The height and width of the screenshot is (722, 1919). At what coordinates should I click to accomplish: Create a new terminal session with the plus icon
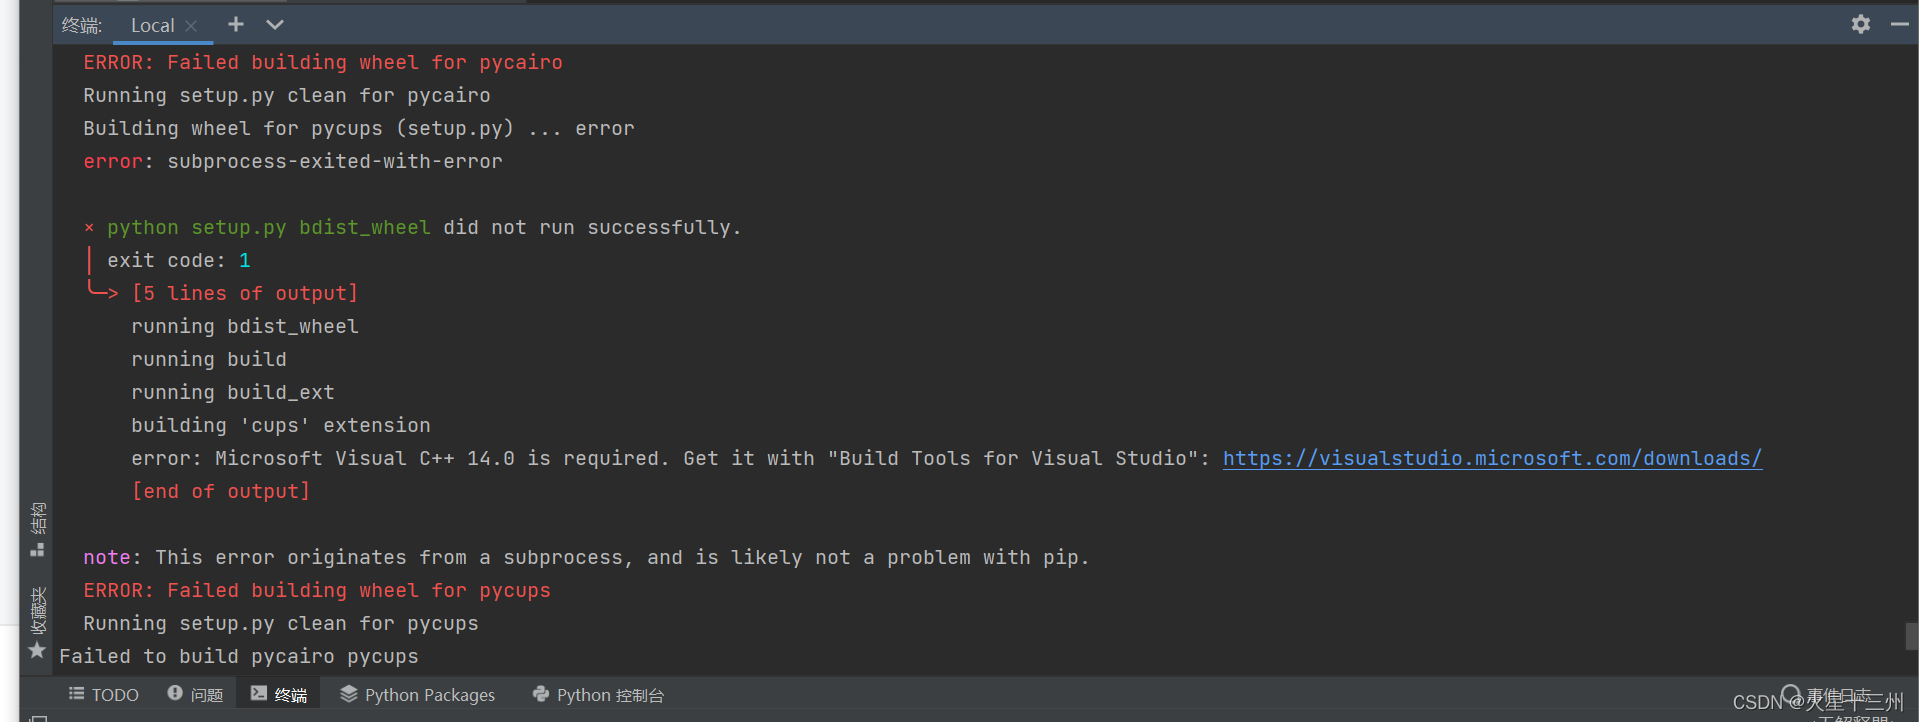(x=235, y=24)
